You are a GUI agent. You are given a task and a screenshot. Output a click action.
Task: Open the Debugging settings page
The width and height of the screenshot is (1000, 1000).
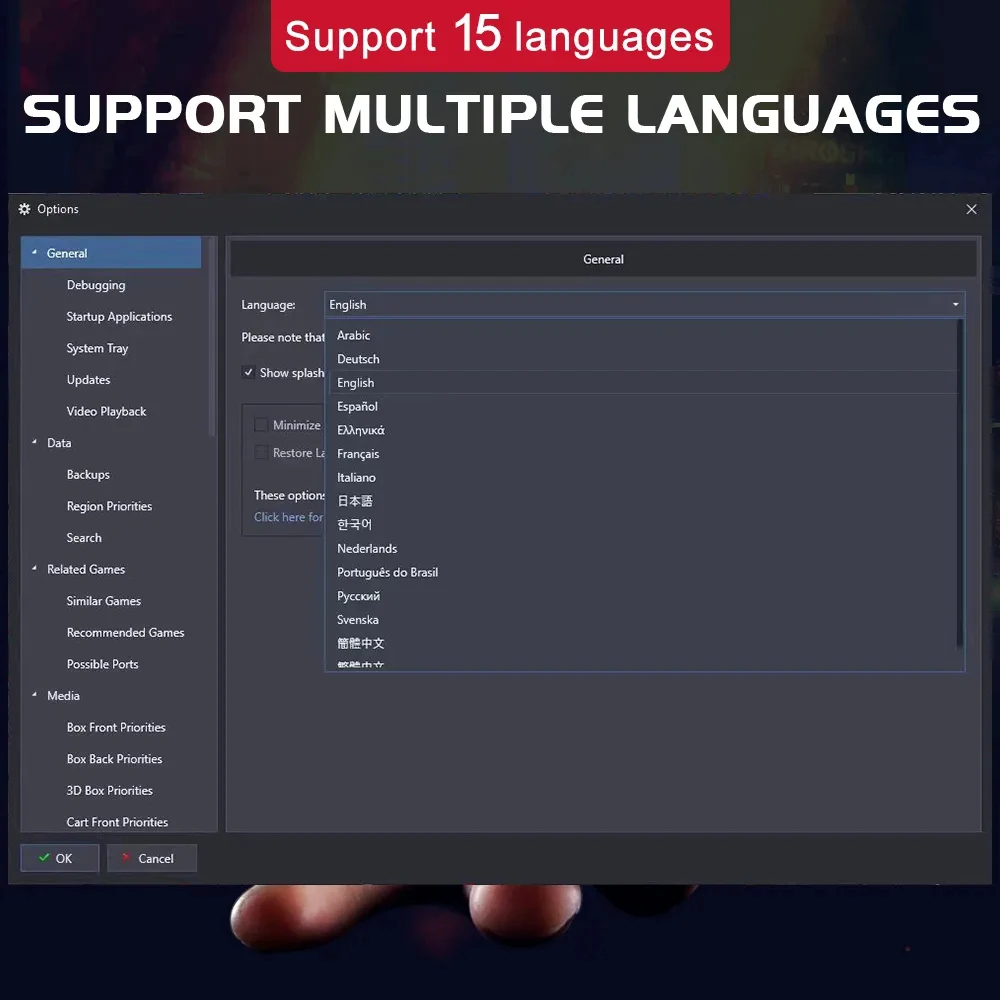(x=96, y=285)
